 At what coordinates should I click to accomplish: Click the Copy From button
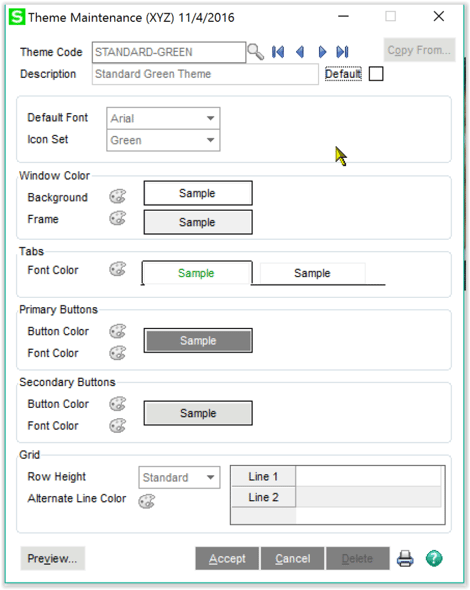tap(419, 50)
